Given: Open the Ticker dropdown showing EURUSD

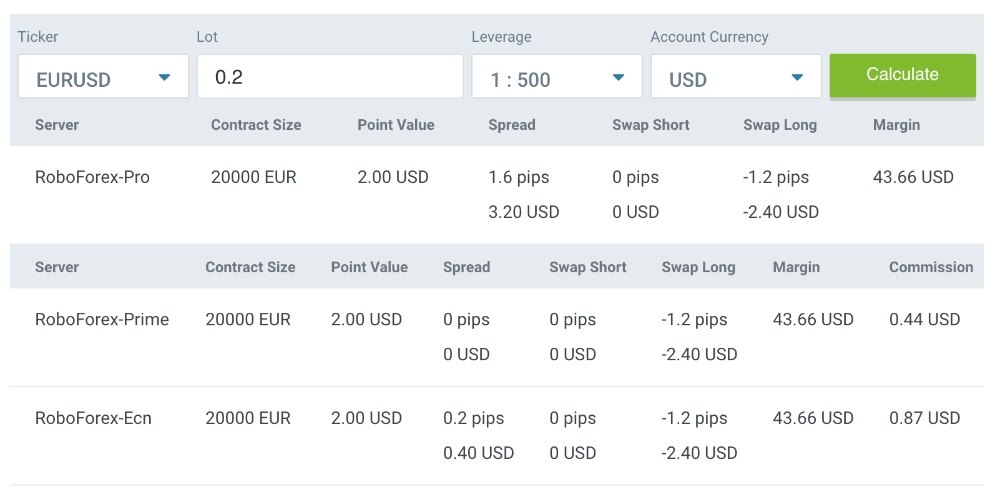Looking at the screenshot, I should 103,77.
